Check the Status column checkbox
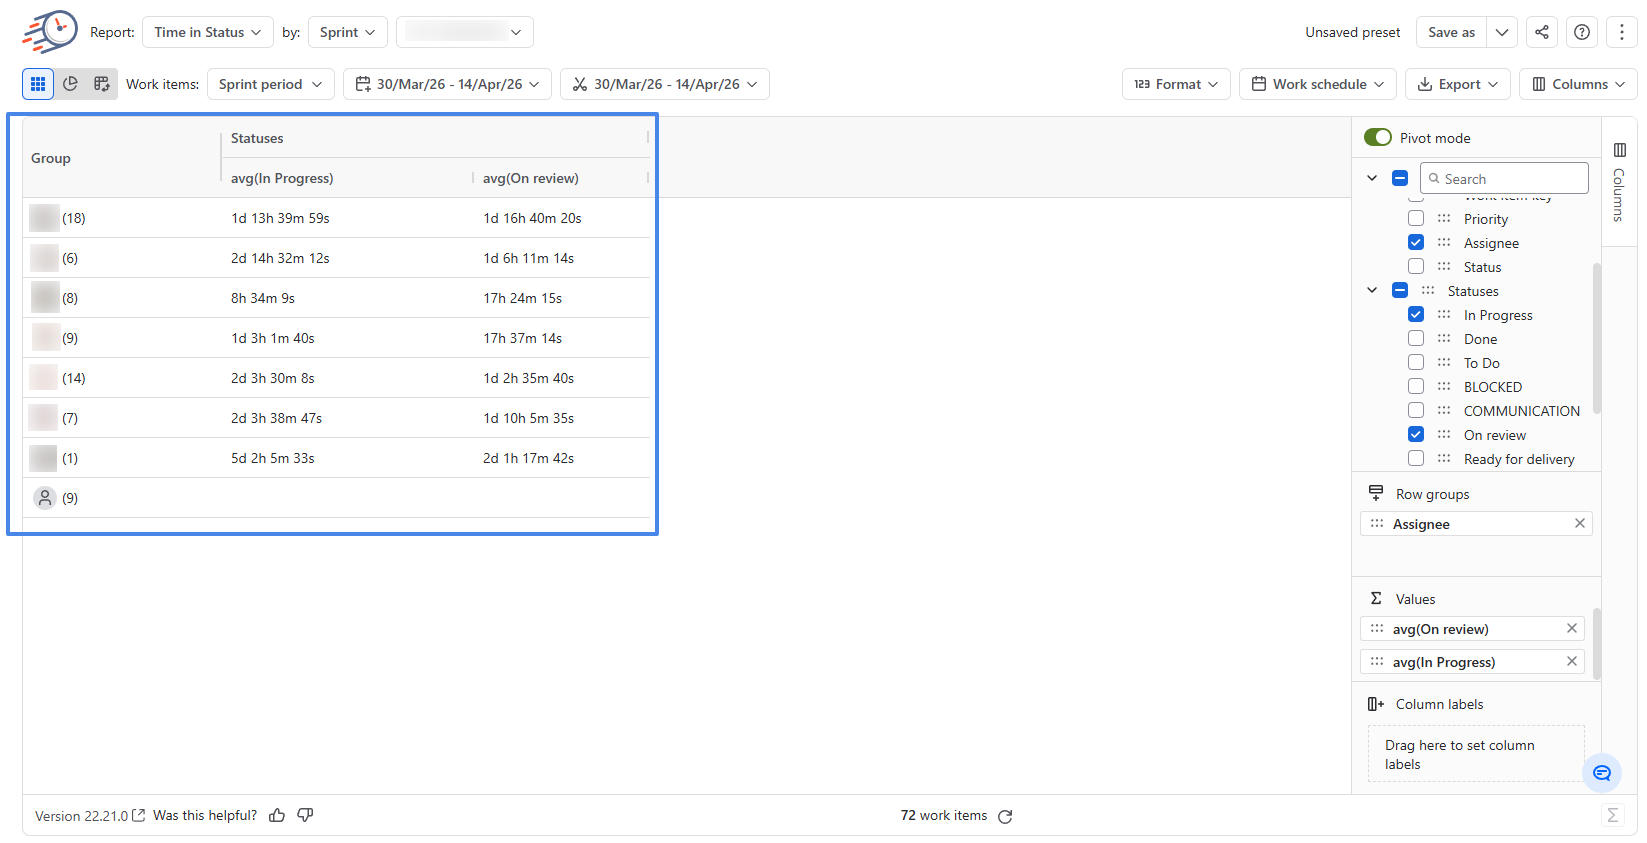Screen dimensions: 1647x843 [1416, 266]
